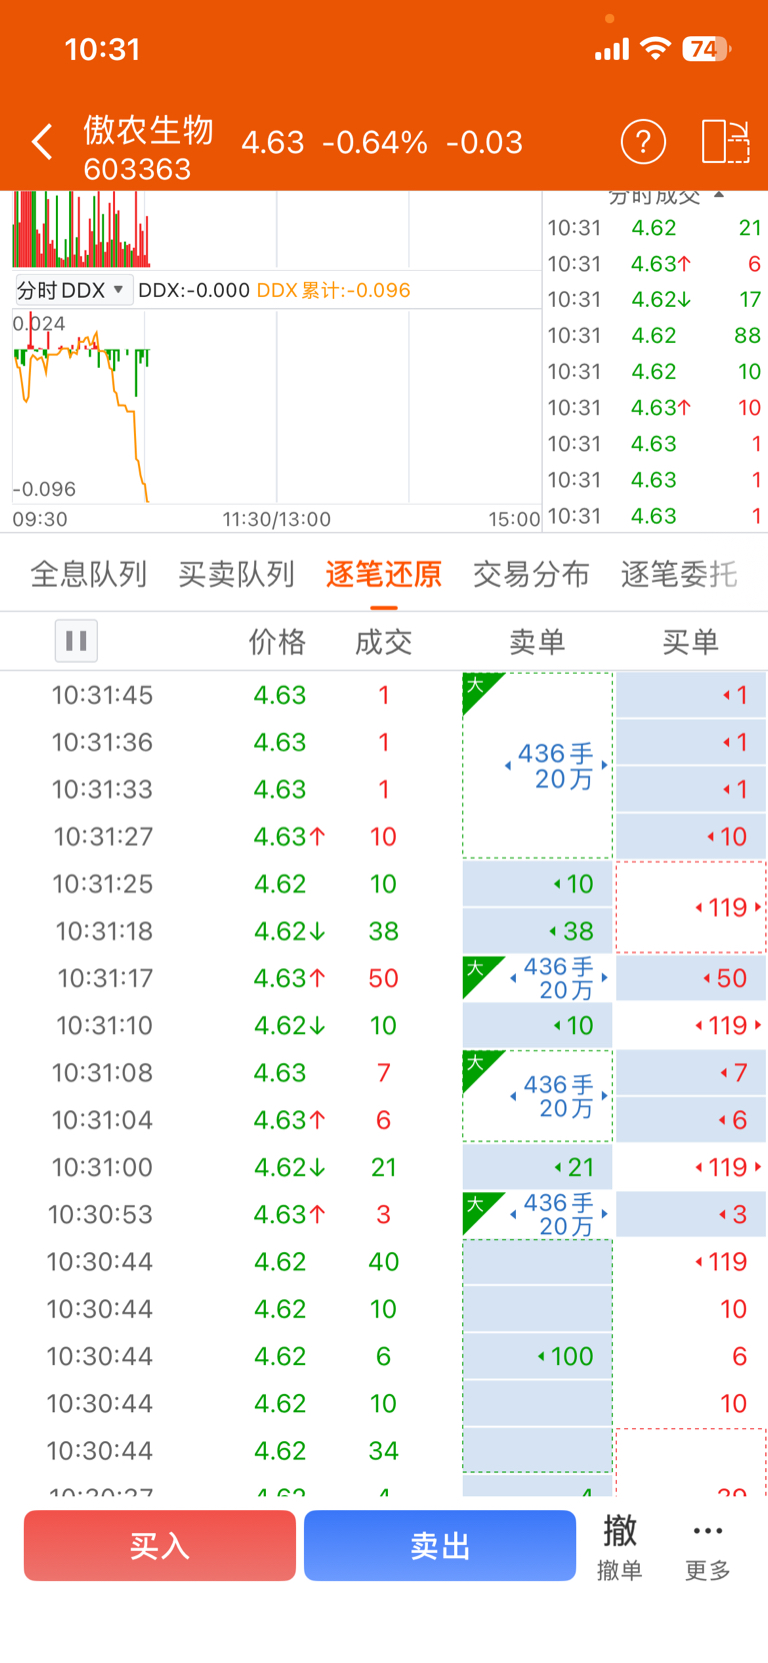Screen dimensions: 768x1663
Task: Tap the Wi-Fi status icon
Action: (656, 48)
